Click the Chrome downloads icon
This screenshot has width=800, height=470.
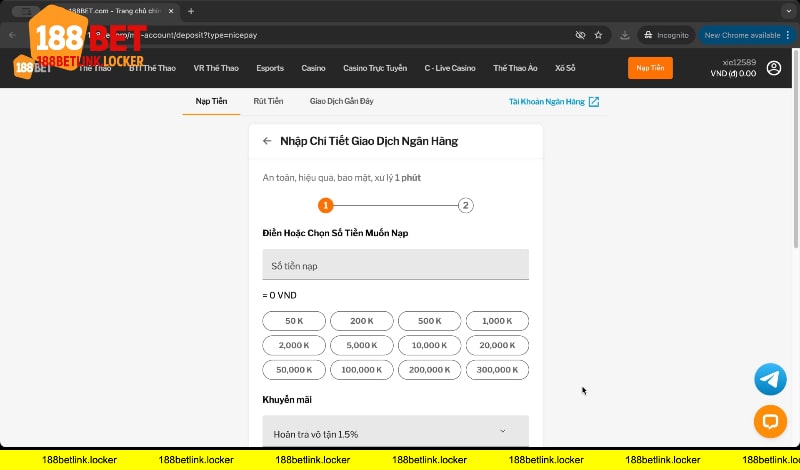625,34
